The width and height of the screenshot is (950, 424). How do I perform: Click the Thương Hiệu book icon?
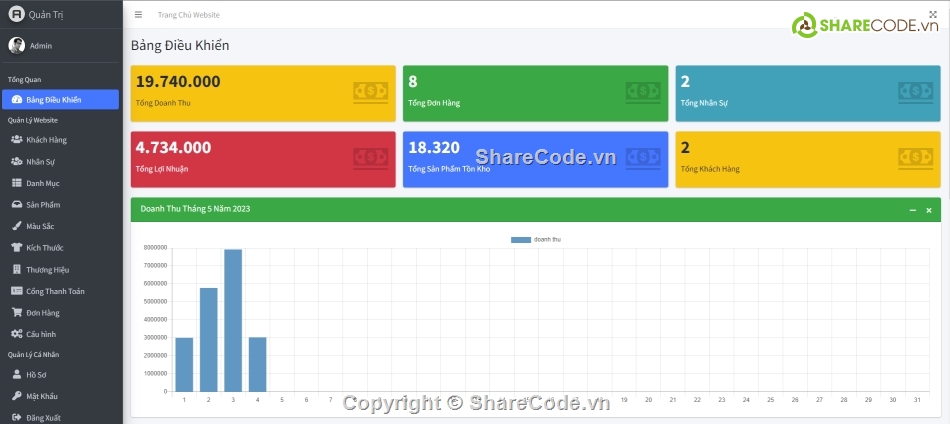click(x=16, y=270)
